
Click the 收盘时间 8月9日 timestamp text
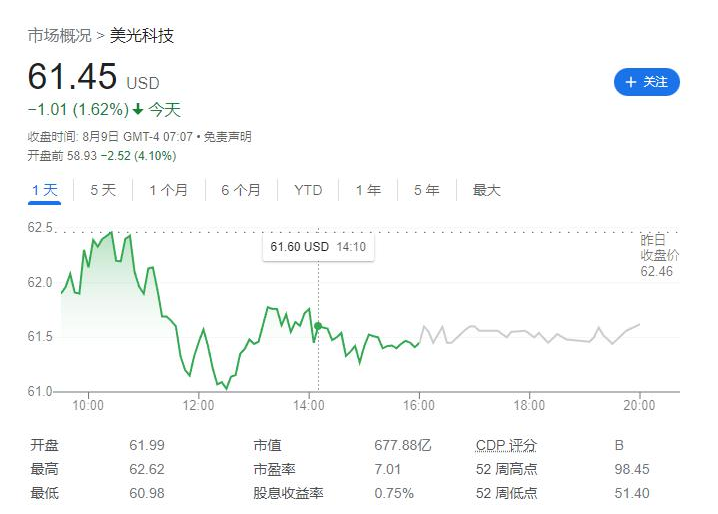coord(110,137)
